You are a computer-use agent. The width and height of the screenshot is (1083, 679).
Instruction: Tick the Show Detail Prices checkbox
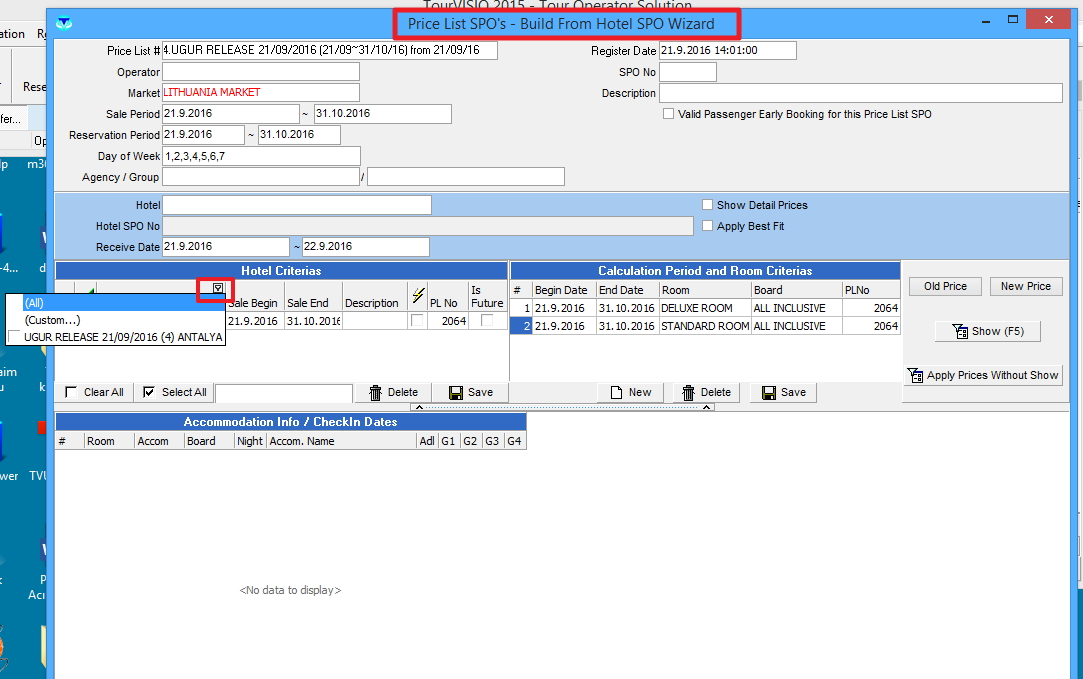click(x=708, y=205)
